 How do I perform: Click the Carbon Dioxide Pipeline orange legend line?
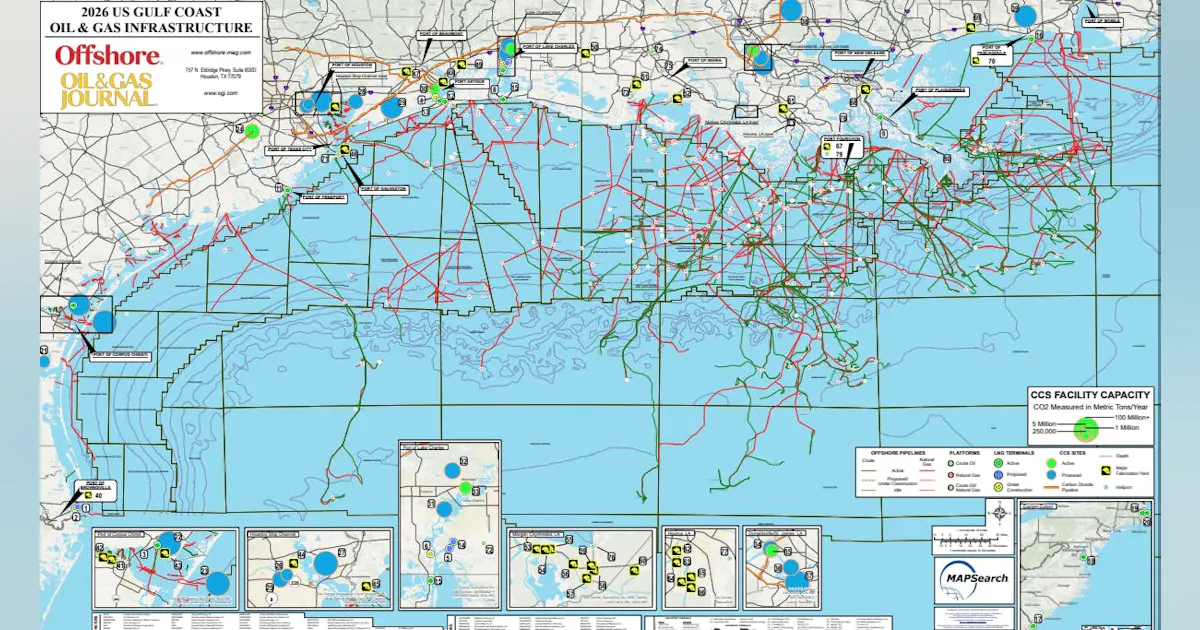point(1049,487)
